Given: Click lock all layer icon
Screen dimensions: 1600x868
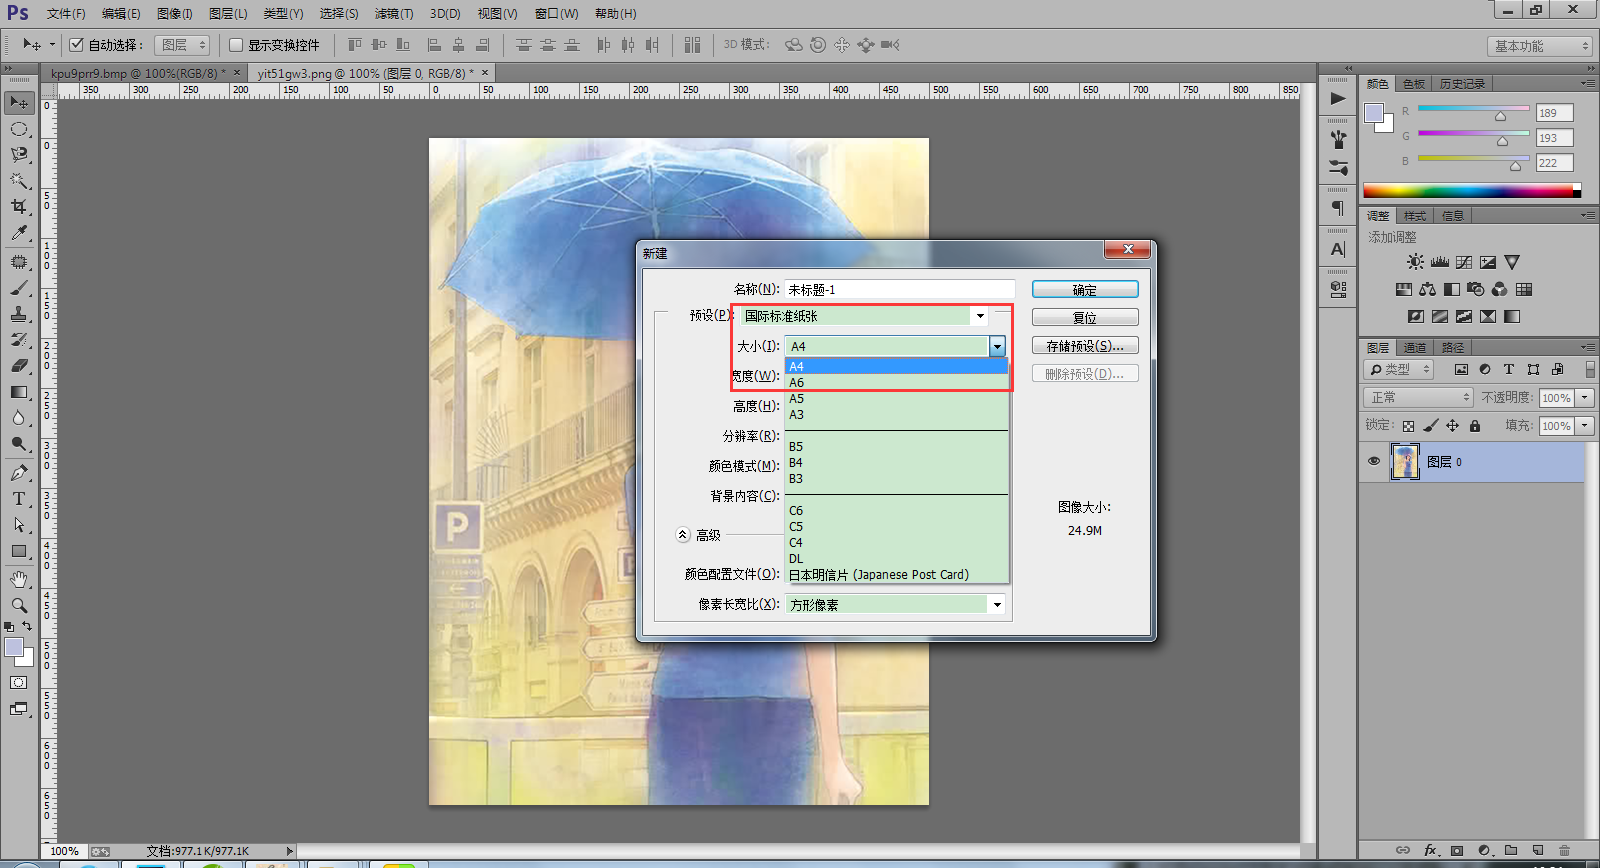Looking at the screenshot, I should (1475, 426).
